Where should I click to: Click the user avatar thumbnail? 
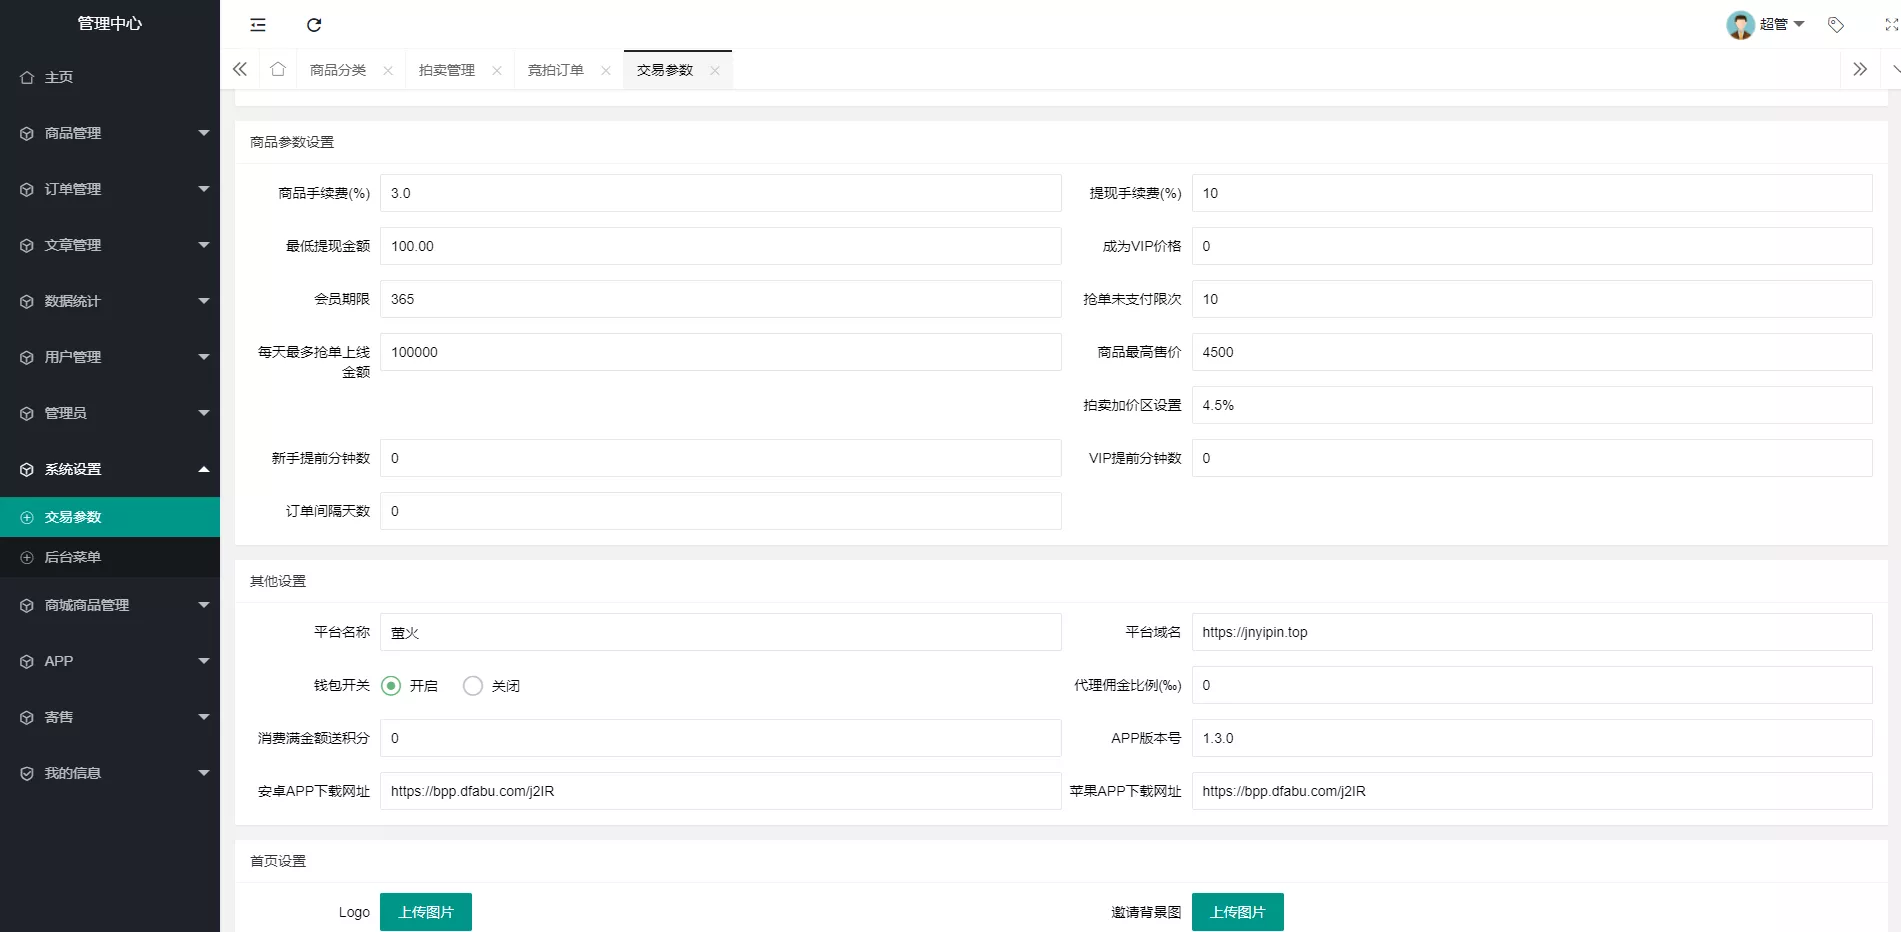tap(1740, 24)
